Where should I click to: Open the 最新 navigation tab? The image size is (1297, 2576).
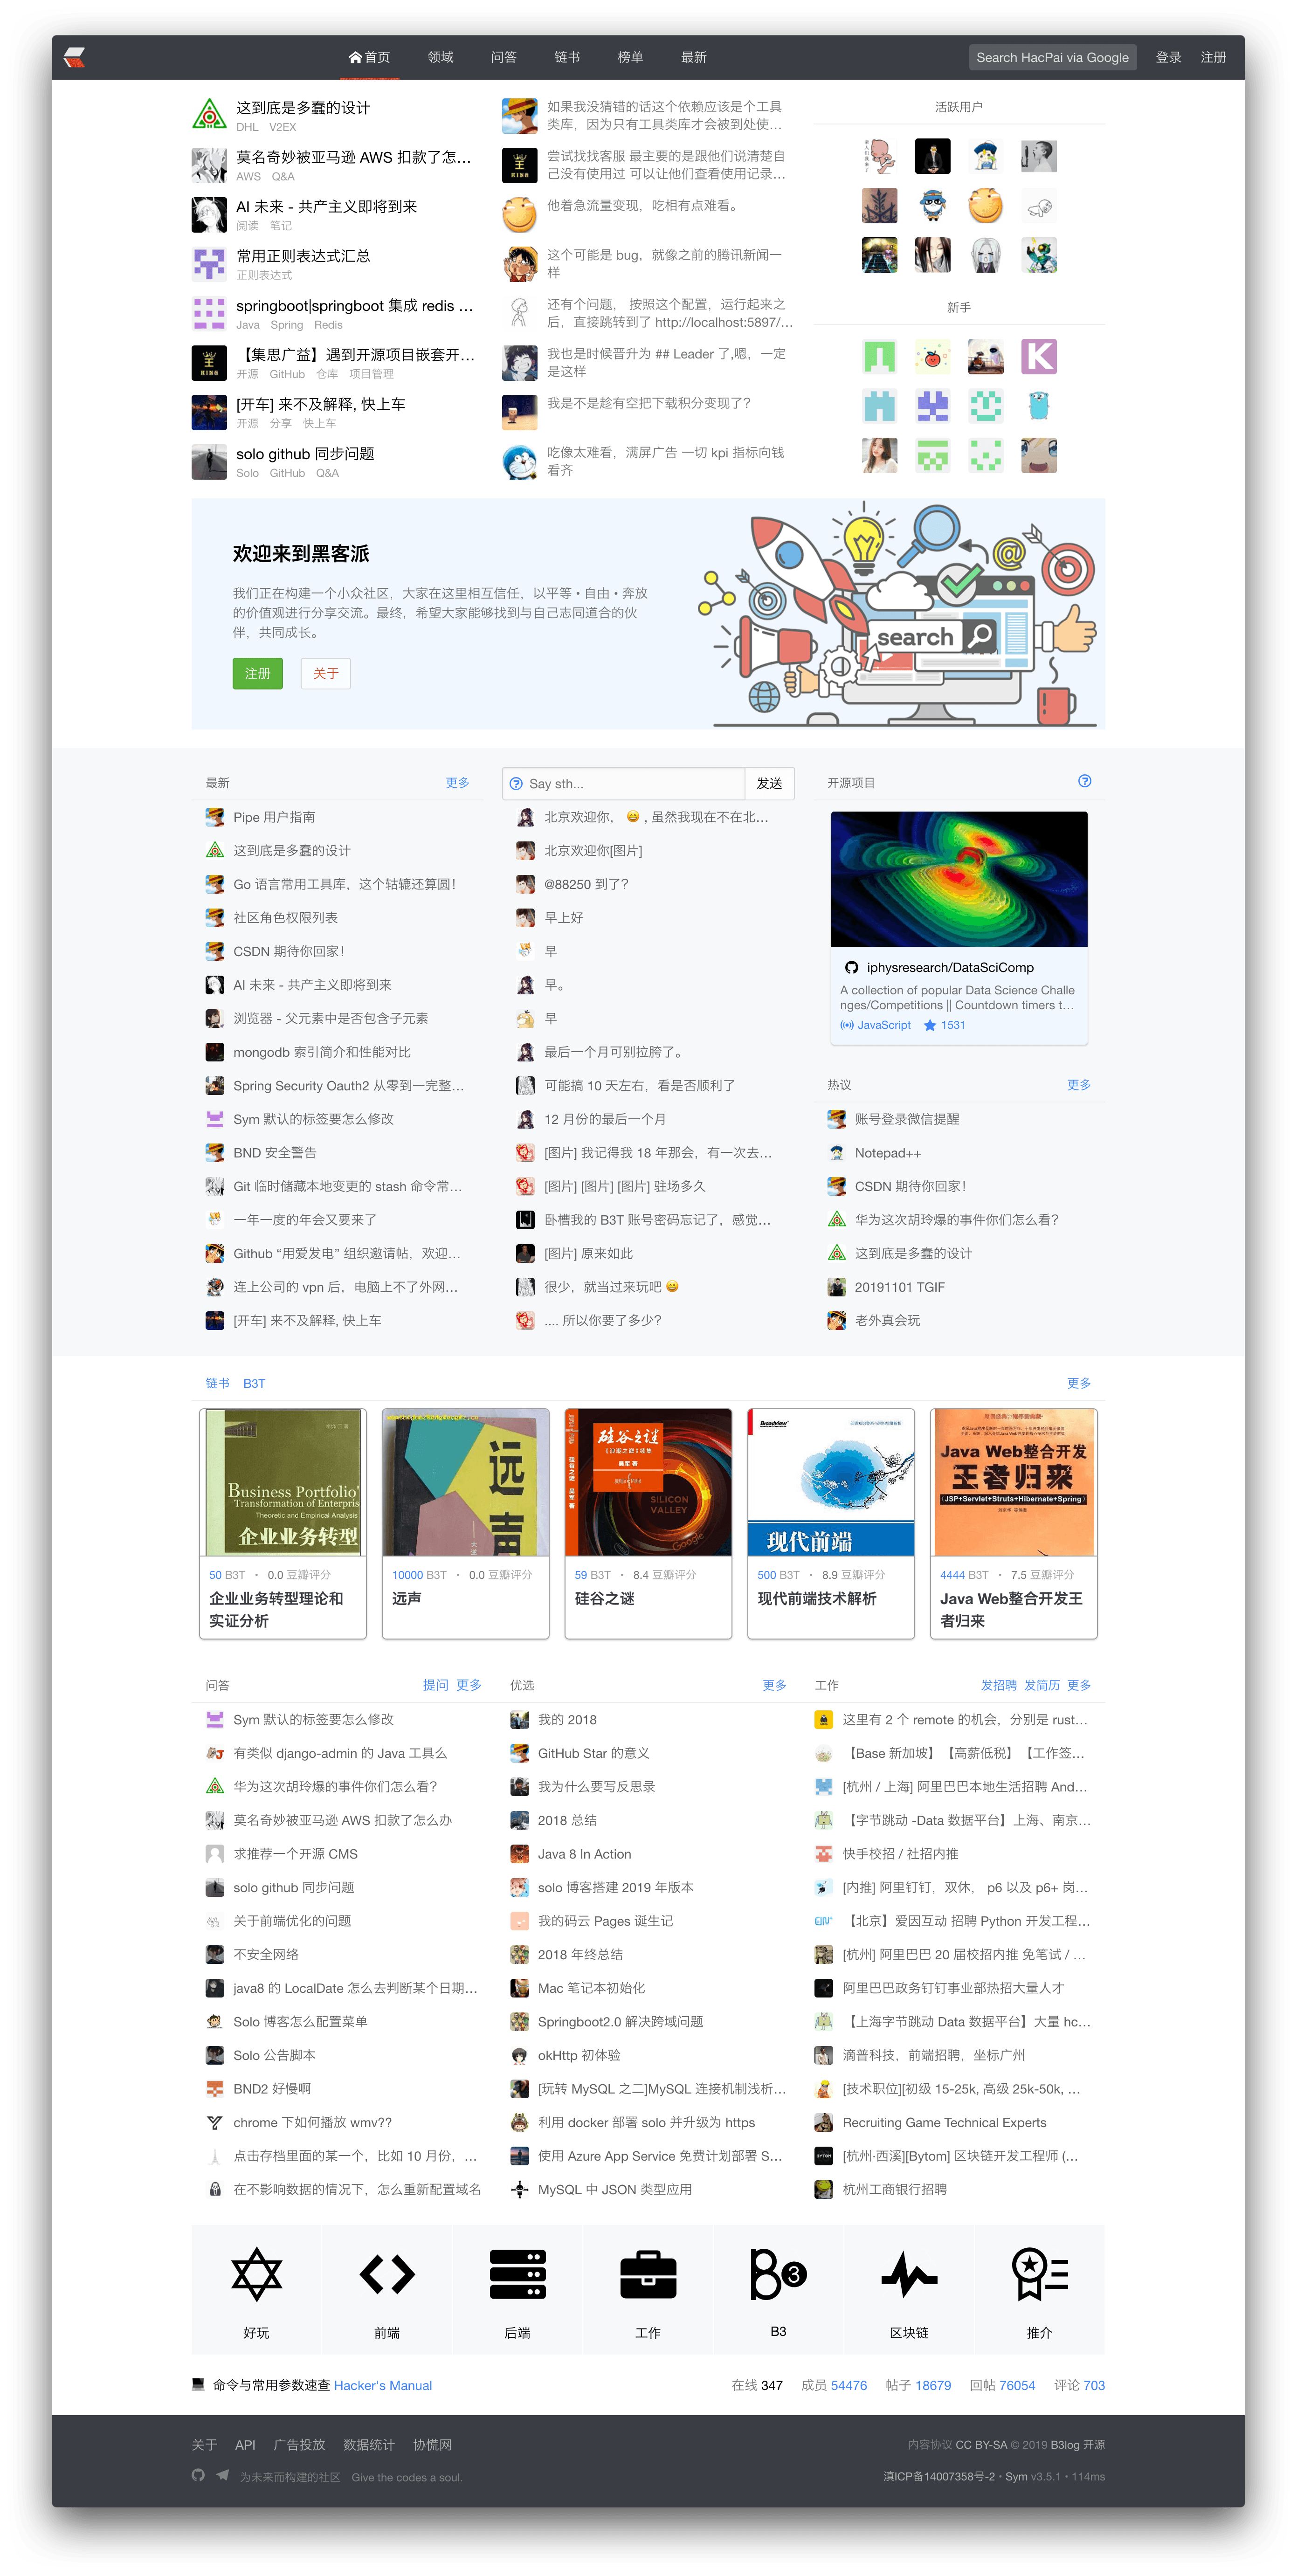694,57
